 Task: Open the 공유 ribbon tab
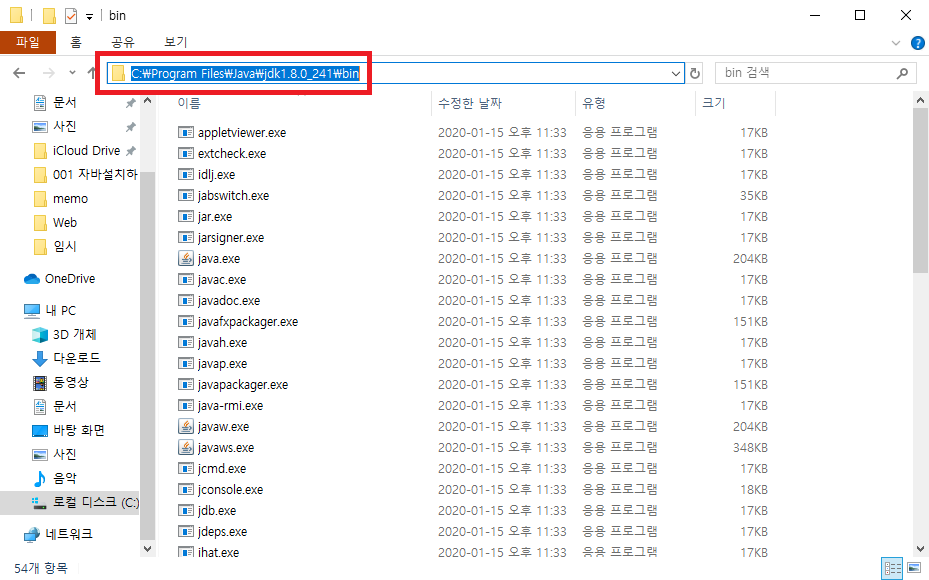[123, 42]
